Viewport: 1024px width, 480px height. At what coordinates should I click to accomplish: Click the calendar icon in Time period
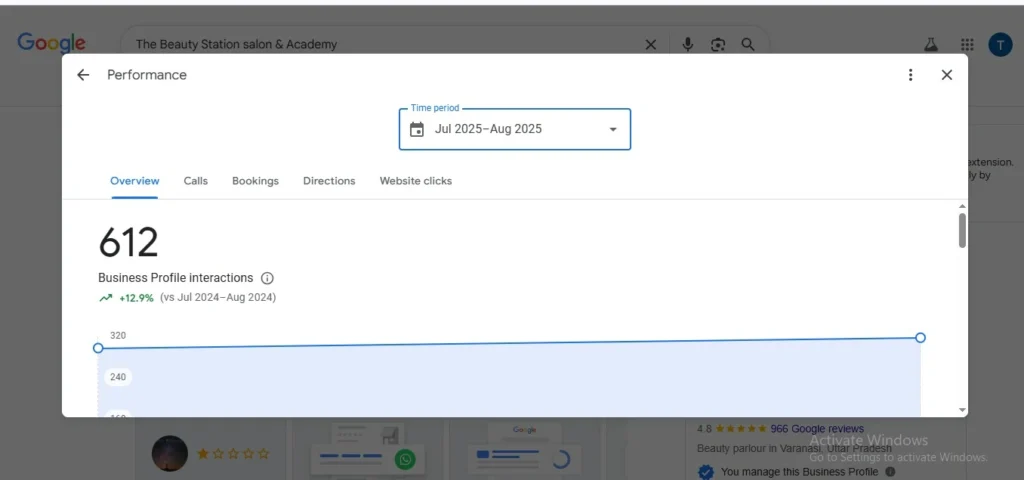(417, 129)
